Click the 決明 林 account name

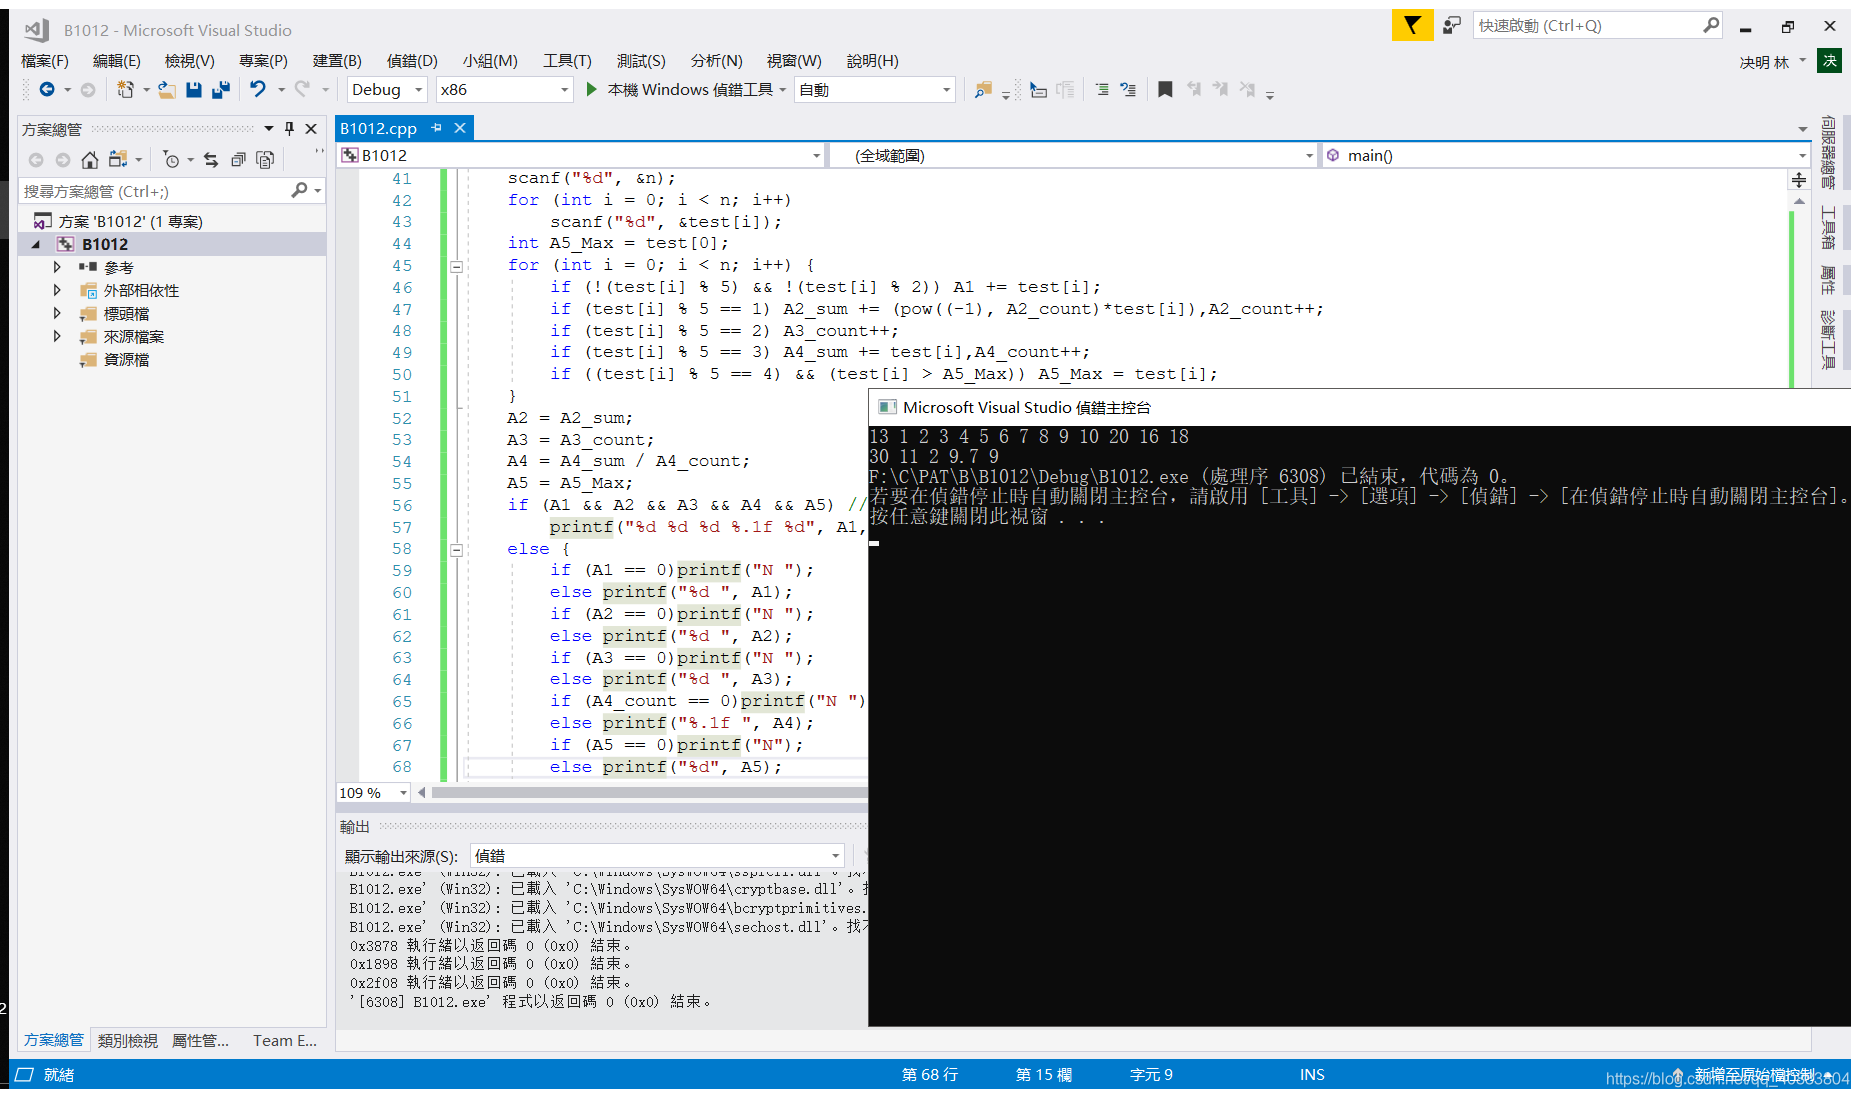point(1764,62)
